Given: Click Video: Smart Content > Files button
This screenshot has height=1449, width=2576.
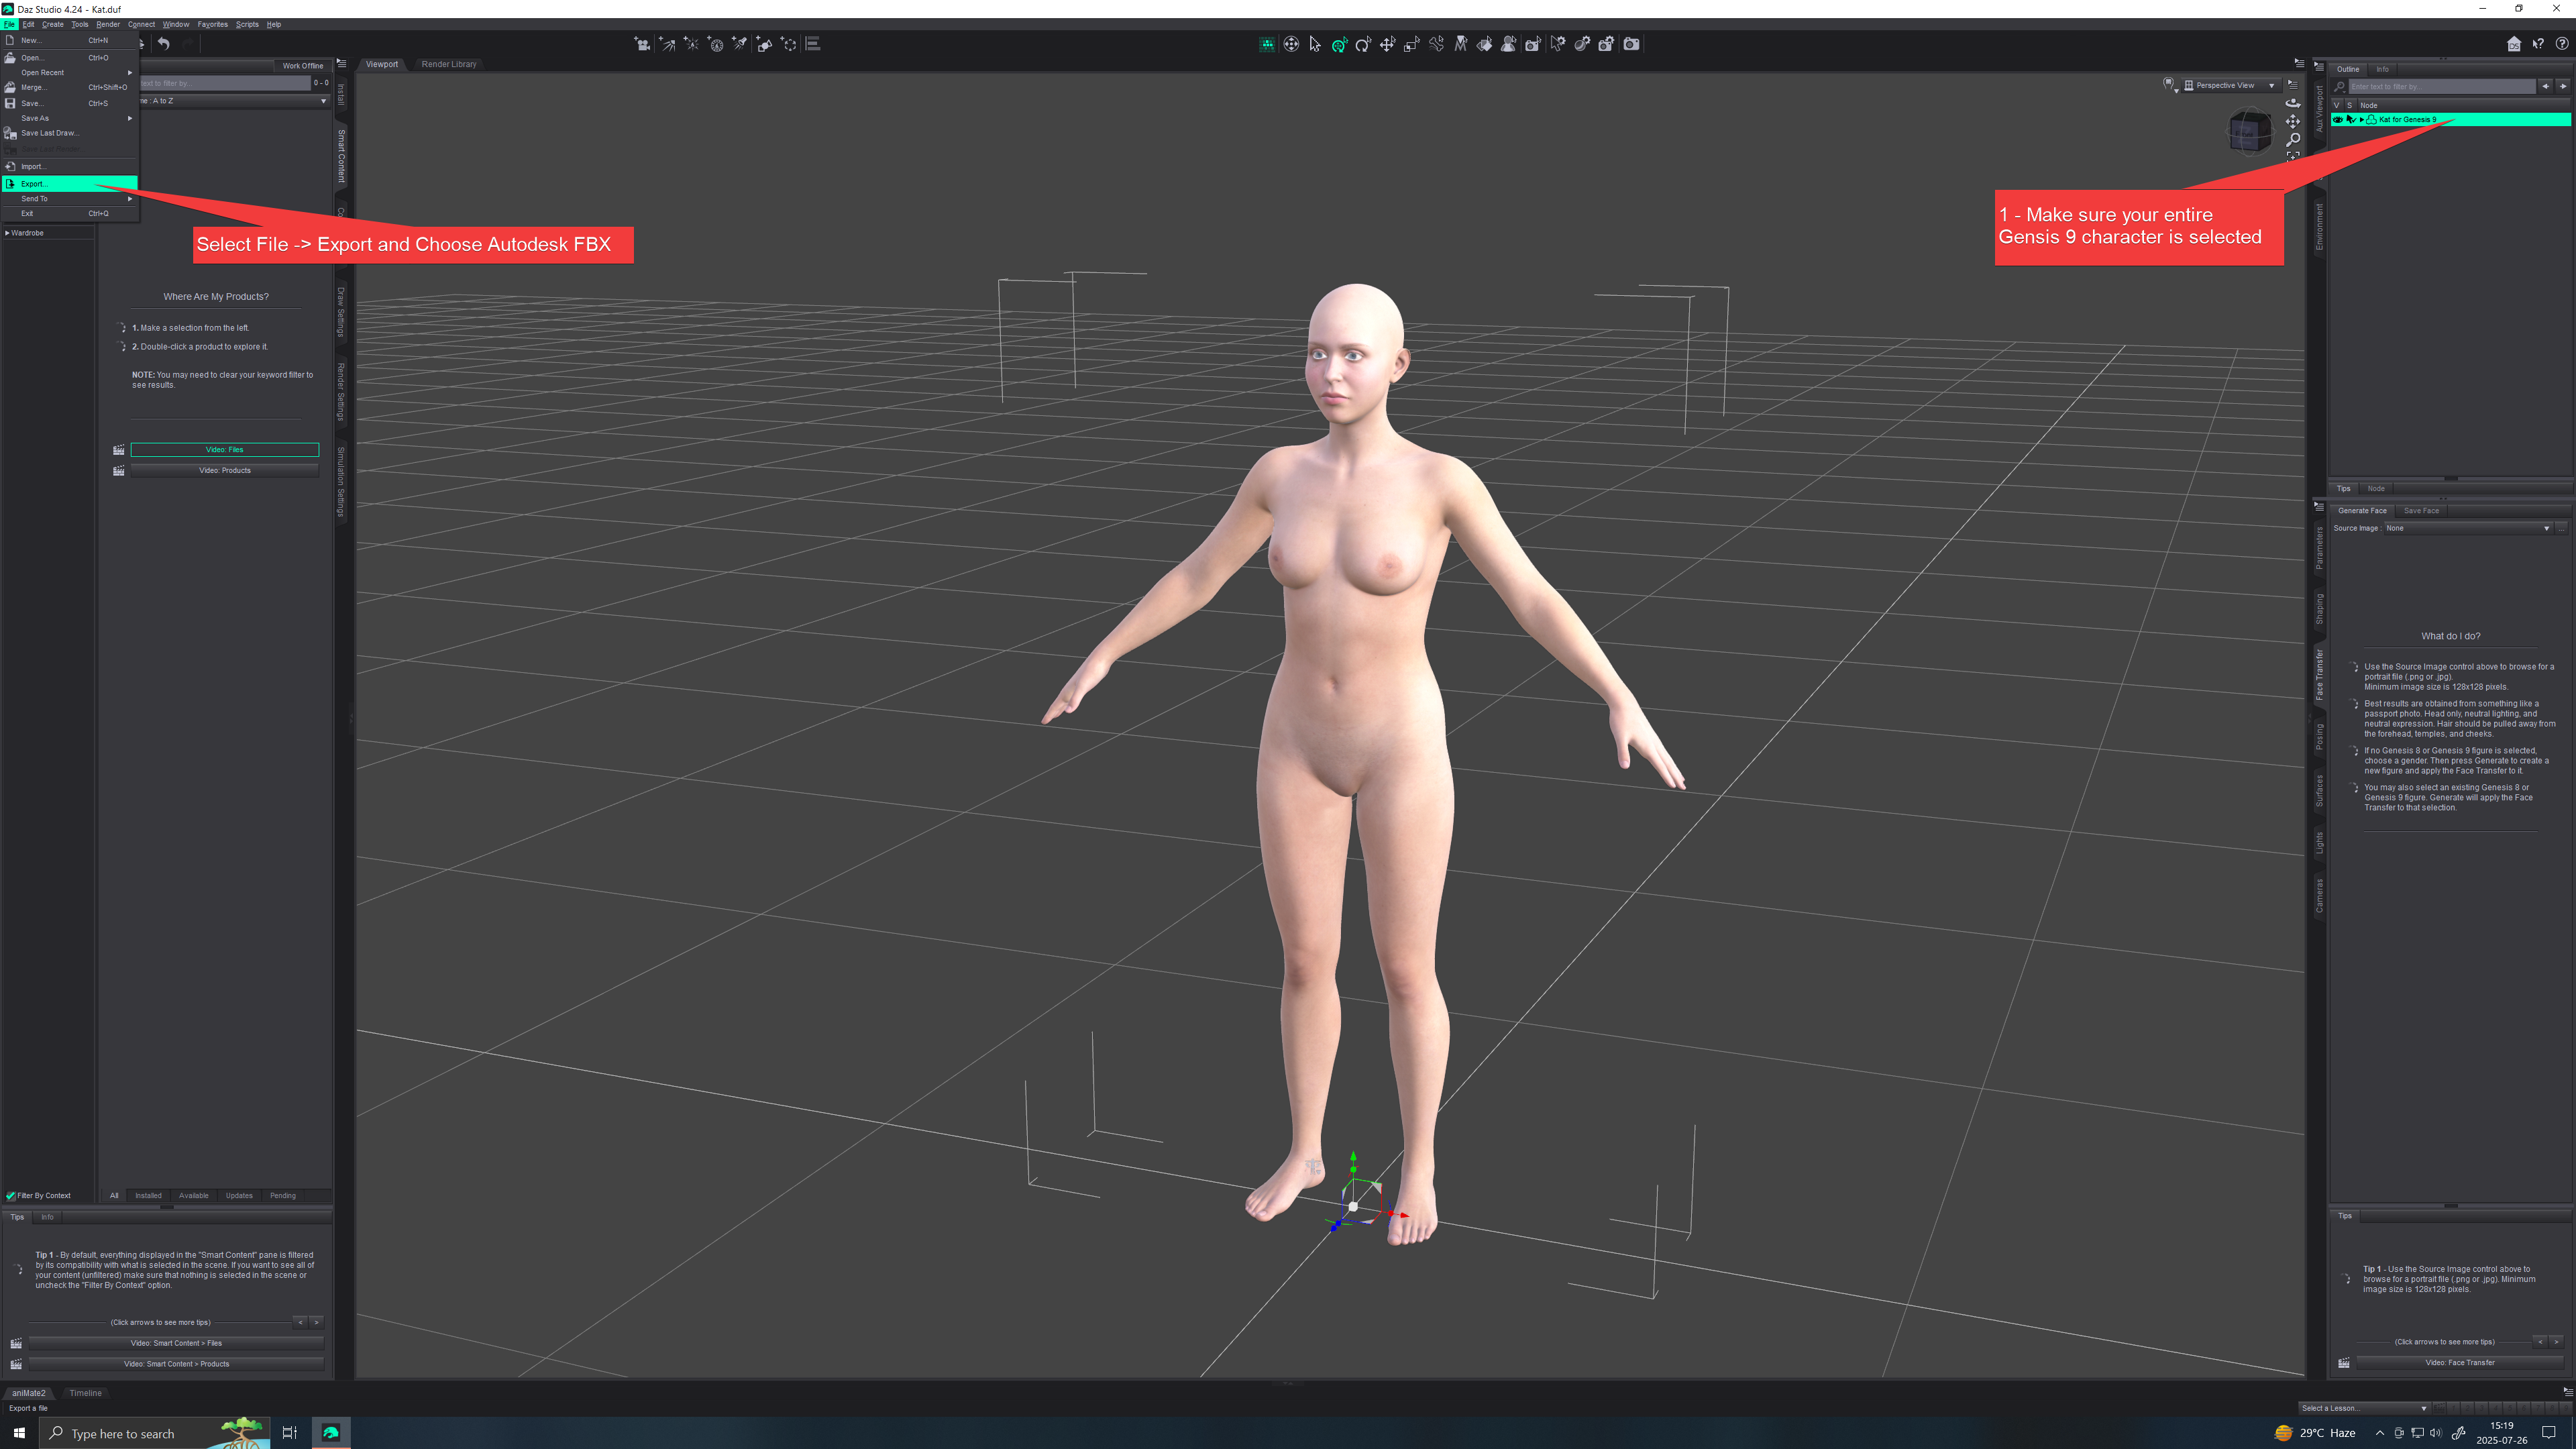Looking at the screenshot, I should click(x=176, y=1344).
